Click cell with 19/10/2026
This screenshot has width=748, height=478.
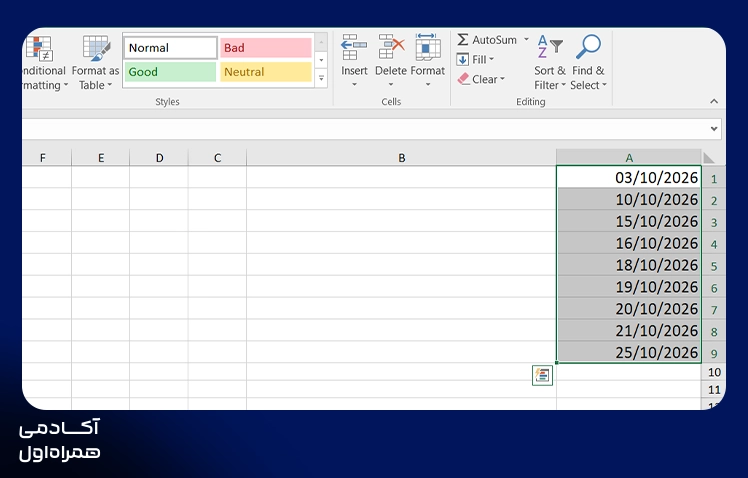(629, 287)
